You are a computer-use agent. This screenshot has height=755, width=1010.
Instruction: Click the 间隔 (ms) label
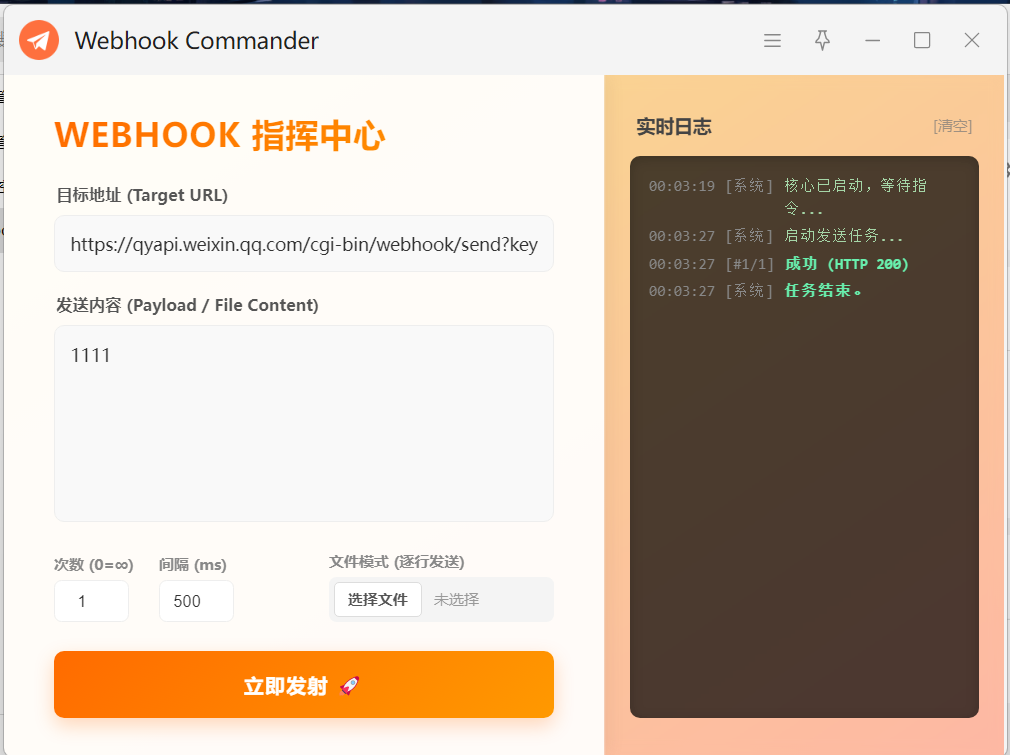(x=193, y=565)
